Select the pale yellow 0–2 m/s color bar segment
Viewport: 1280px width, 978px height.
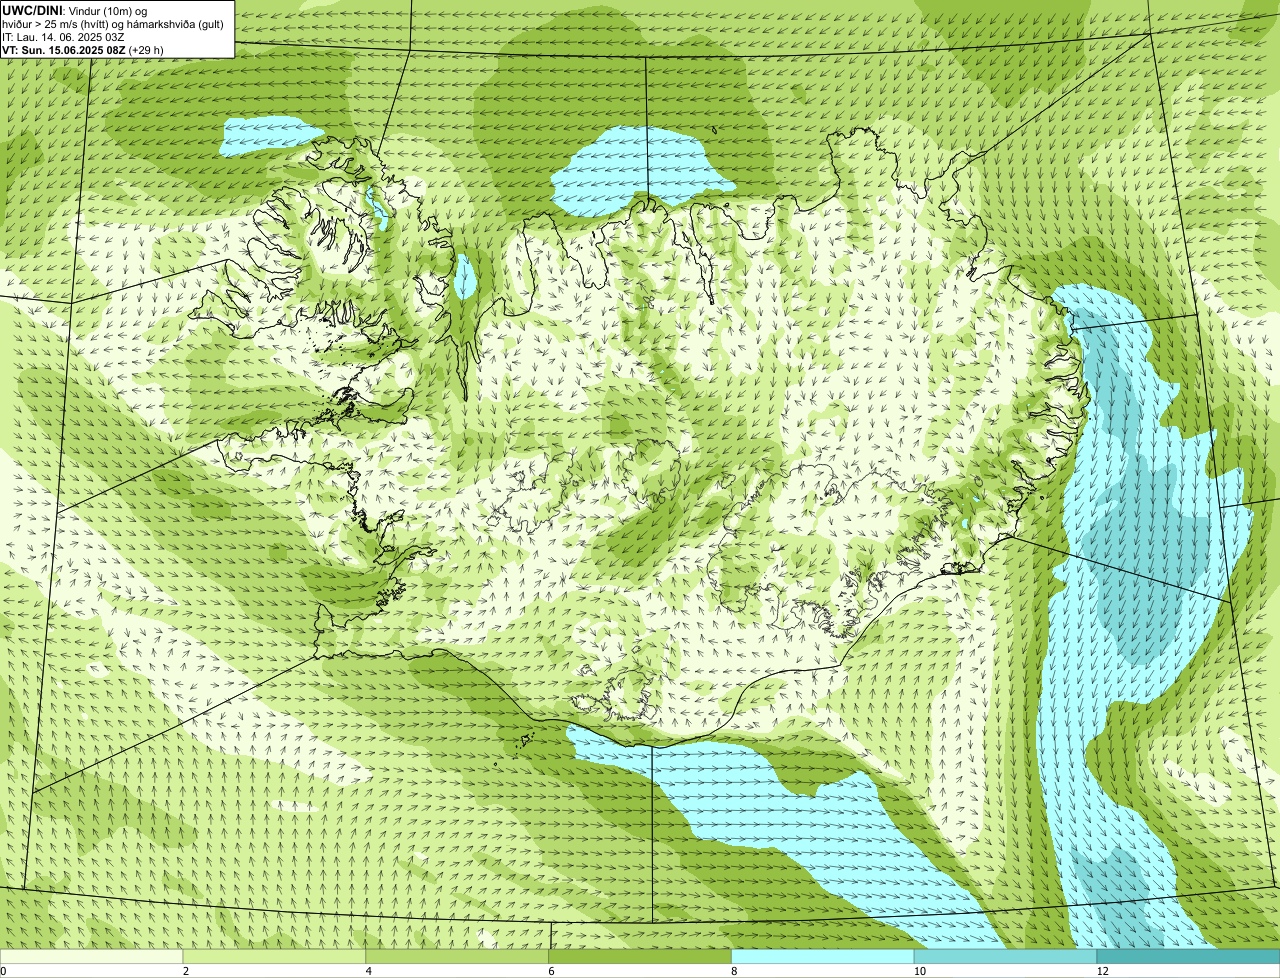point(91,956)
